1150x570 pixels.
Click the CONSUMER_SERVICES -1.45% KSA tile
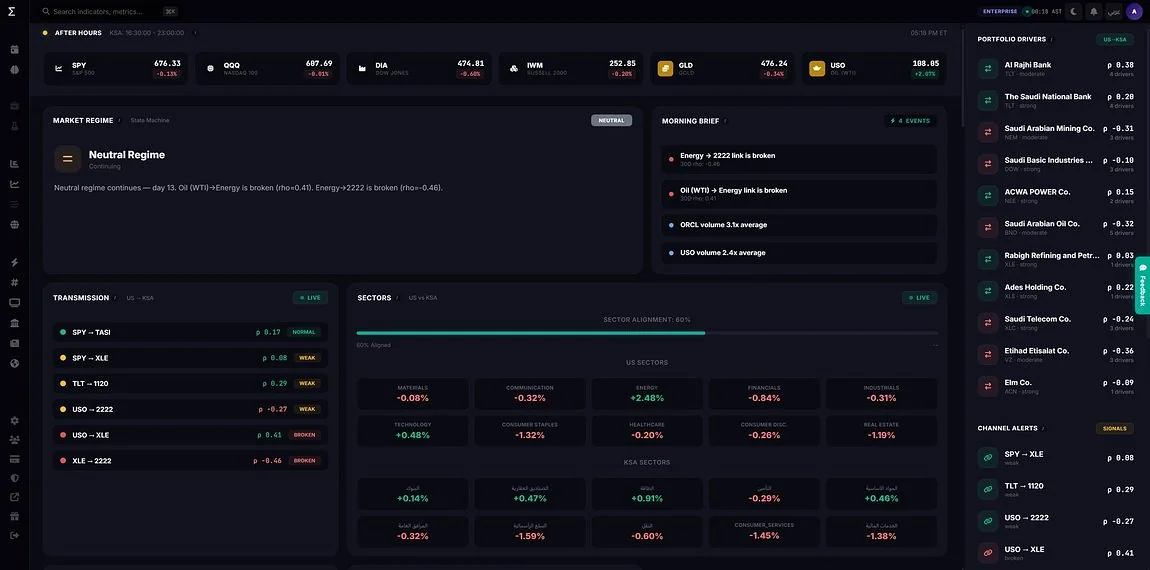point(764,531)
